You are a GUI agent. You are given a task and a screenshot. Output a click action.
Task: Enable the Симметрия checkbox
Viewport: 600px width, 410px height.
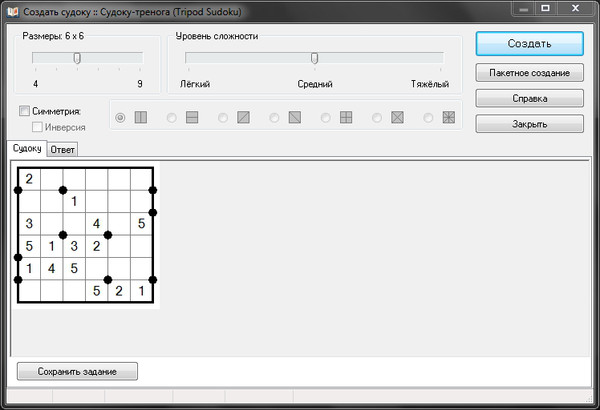point(25,112)
